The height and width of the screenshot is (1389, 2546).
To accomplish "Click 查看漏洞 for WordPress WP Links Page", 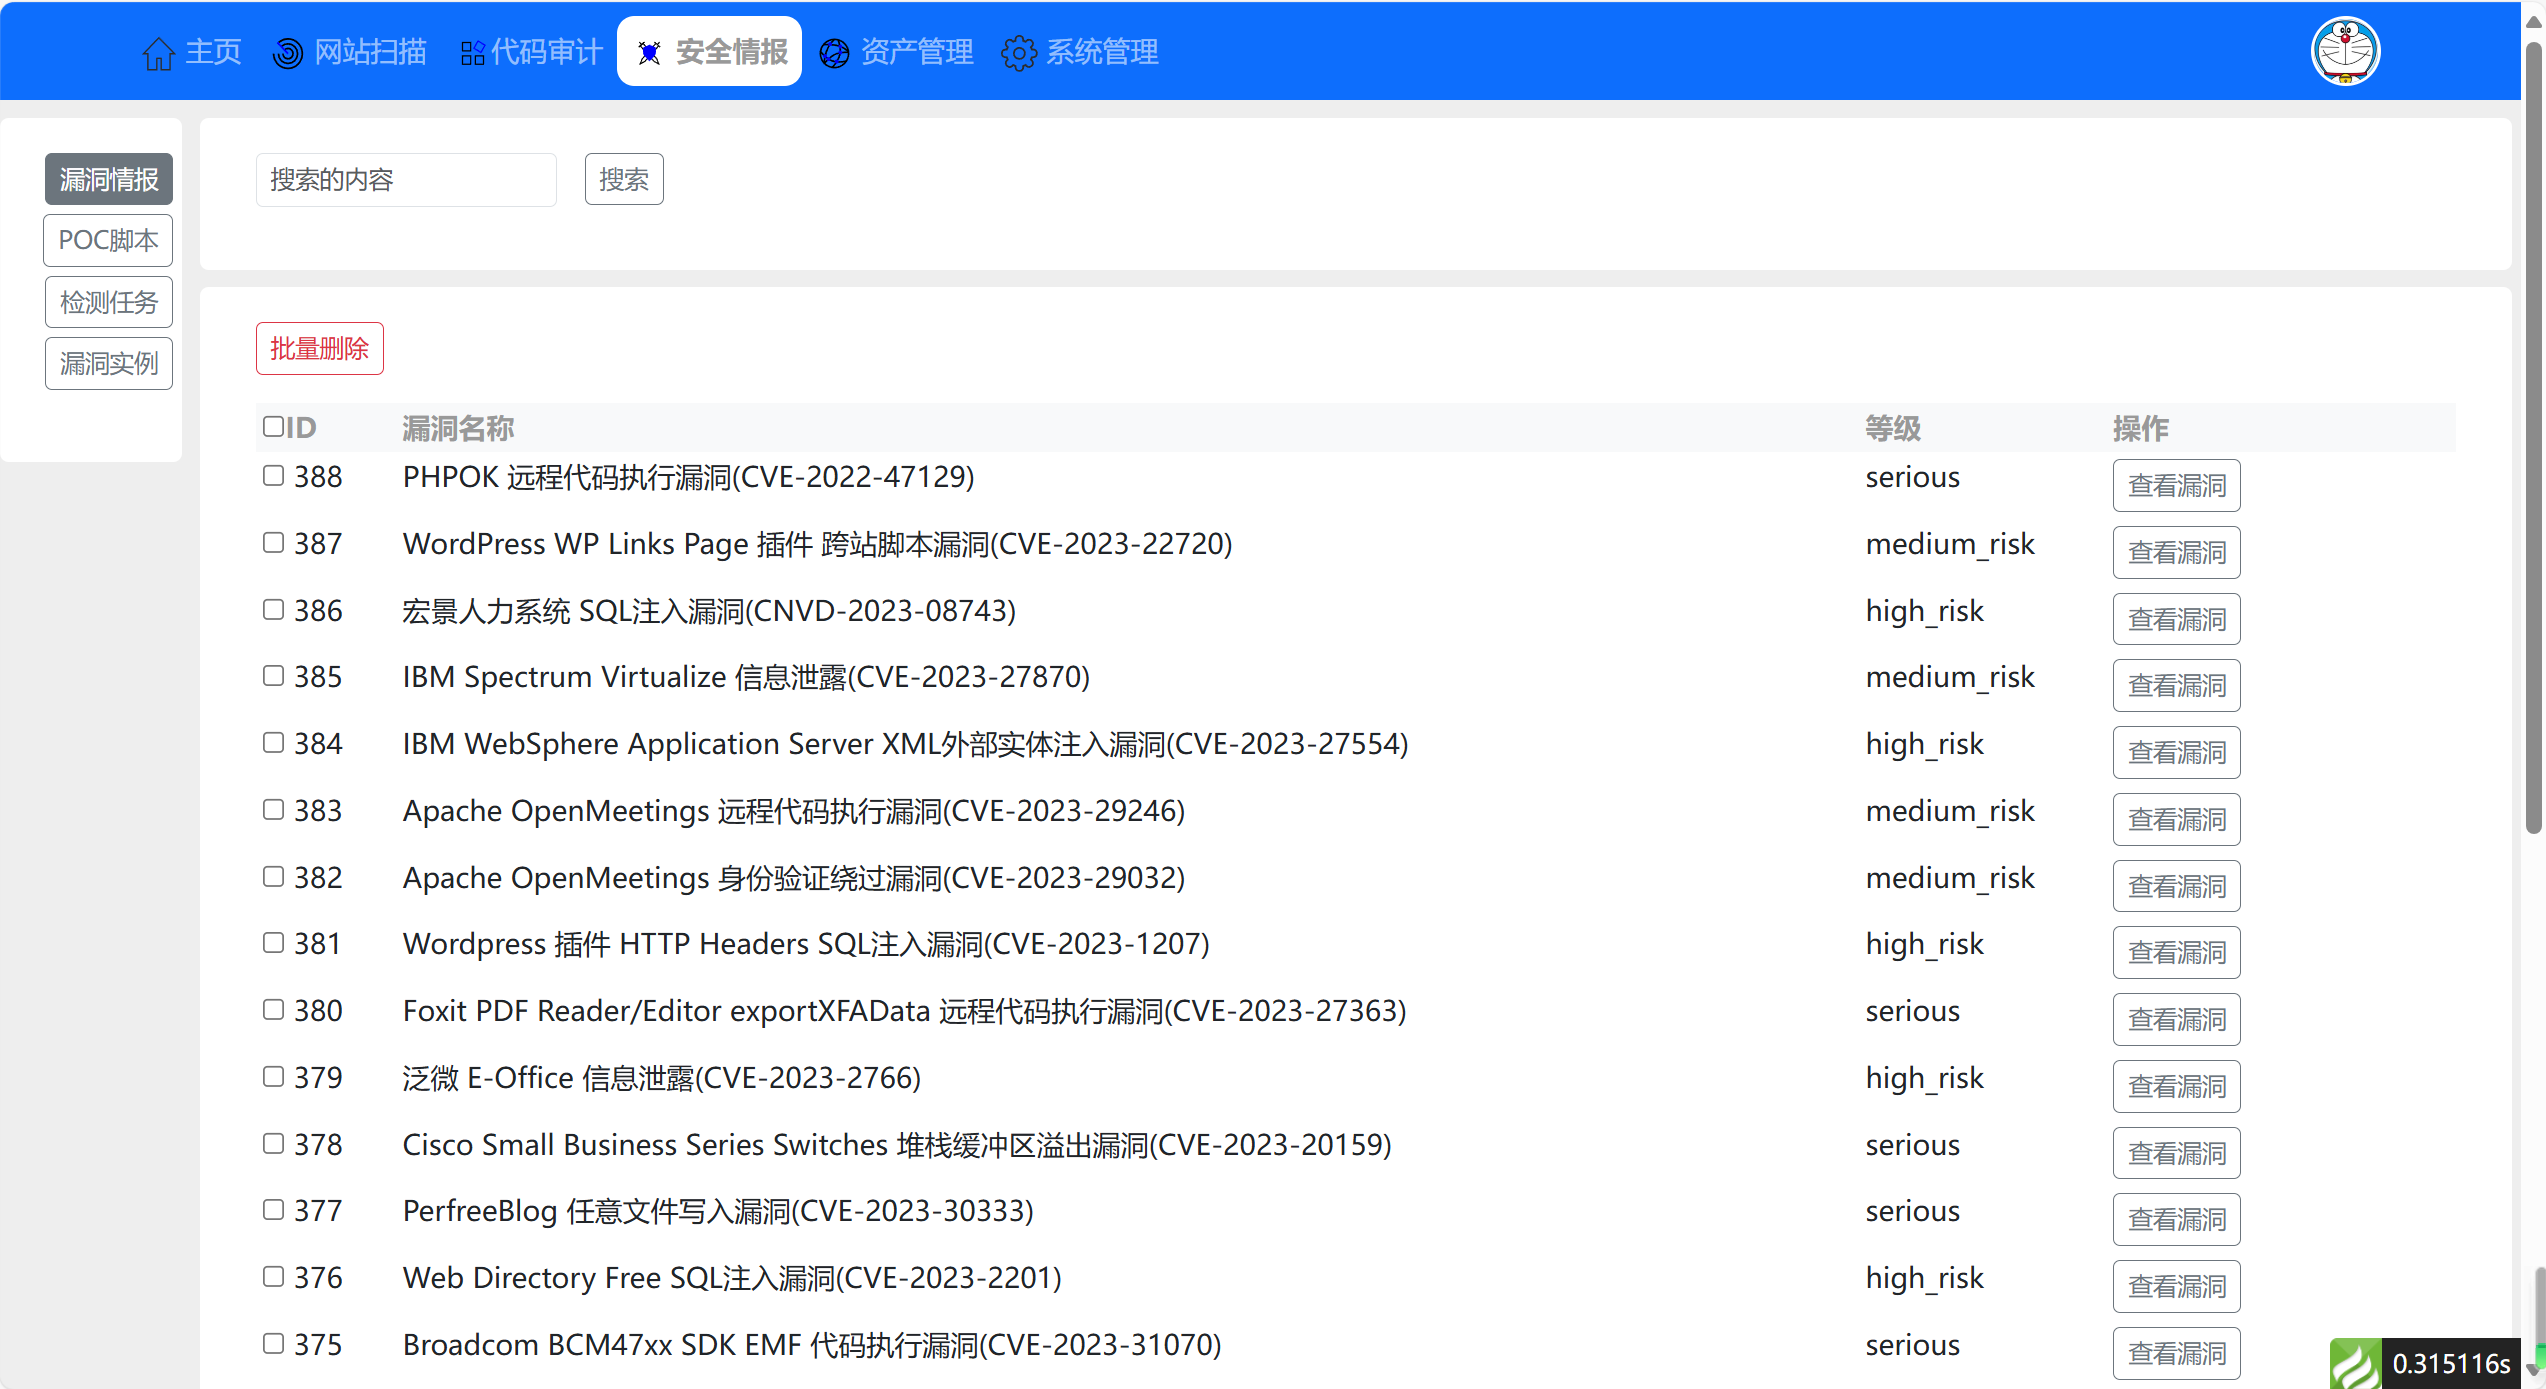I will (x=2176, y=552).
